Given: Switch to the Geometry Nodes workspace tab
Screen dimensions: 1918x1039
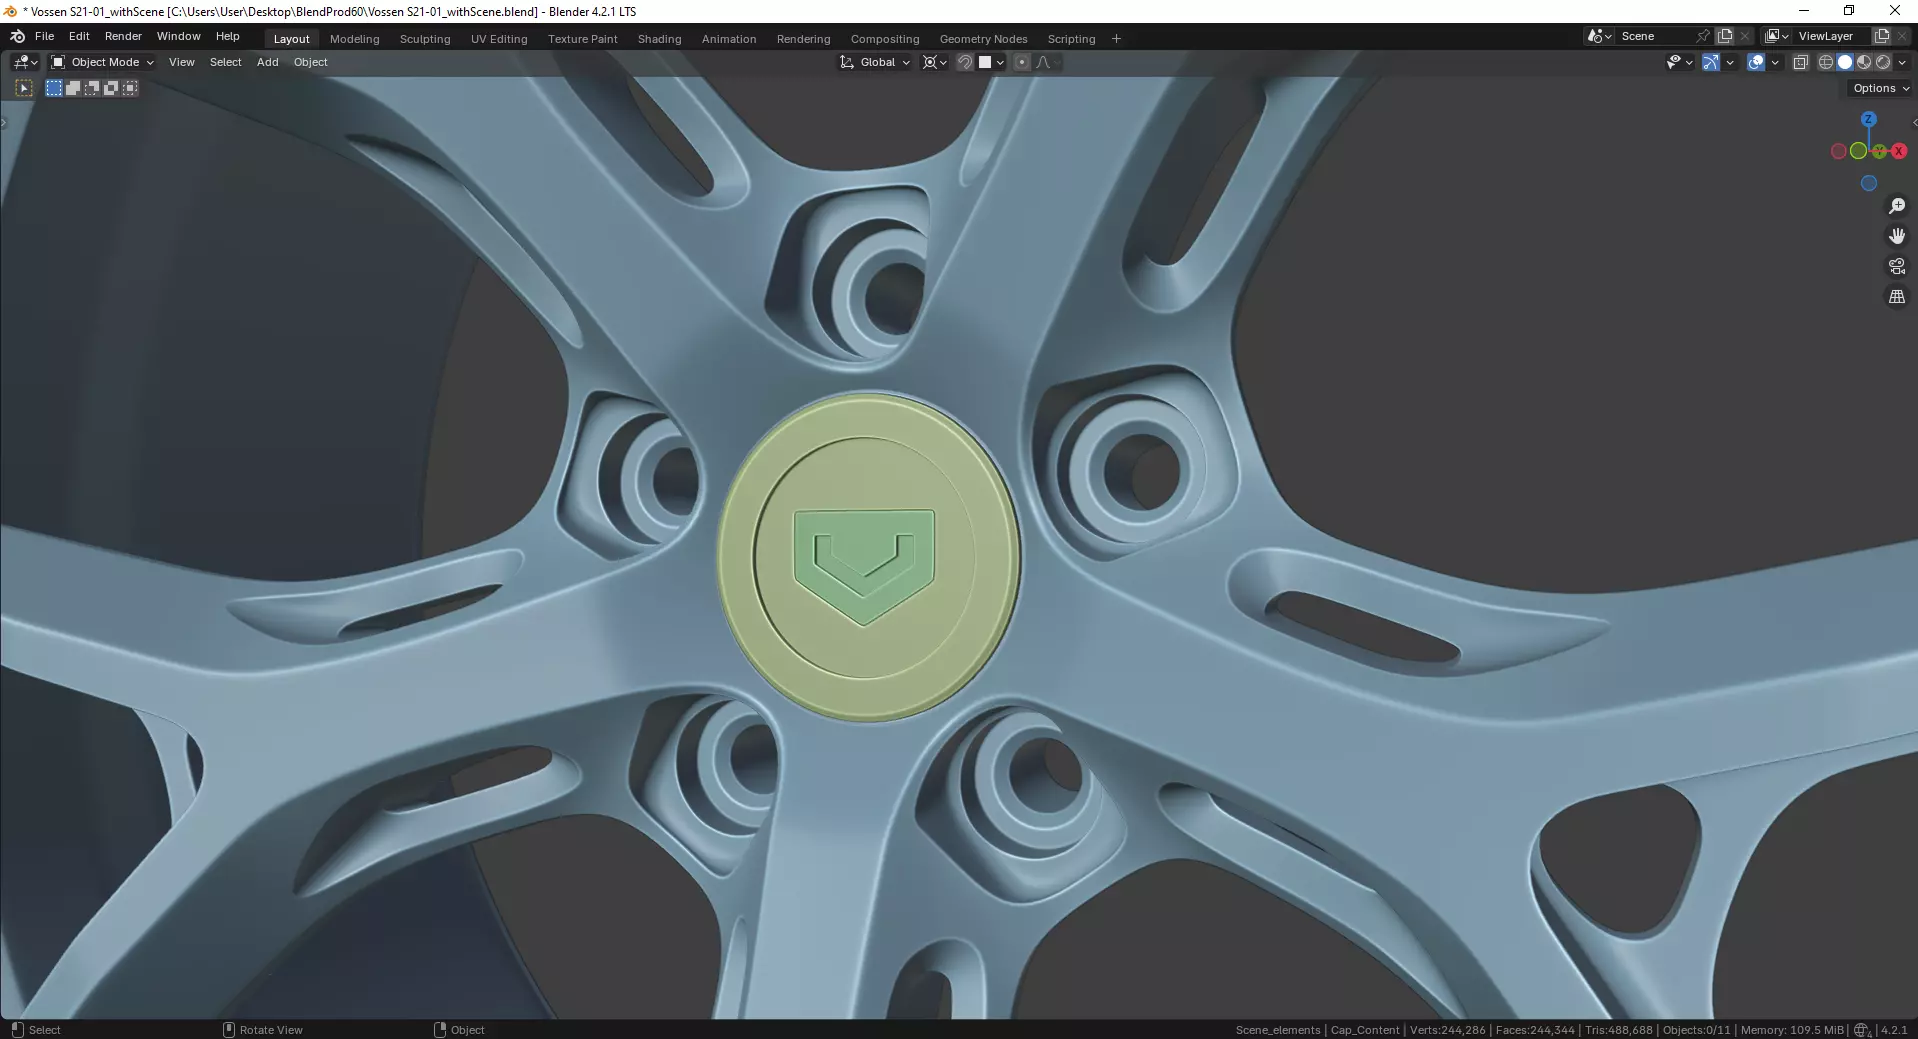Looking at the screenshot, I should pyautogui.click(x=983, y=39).
